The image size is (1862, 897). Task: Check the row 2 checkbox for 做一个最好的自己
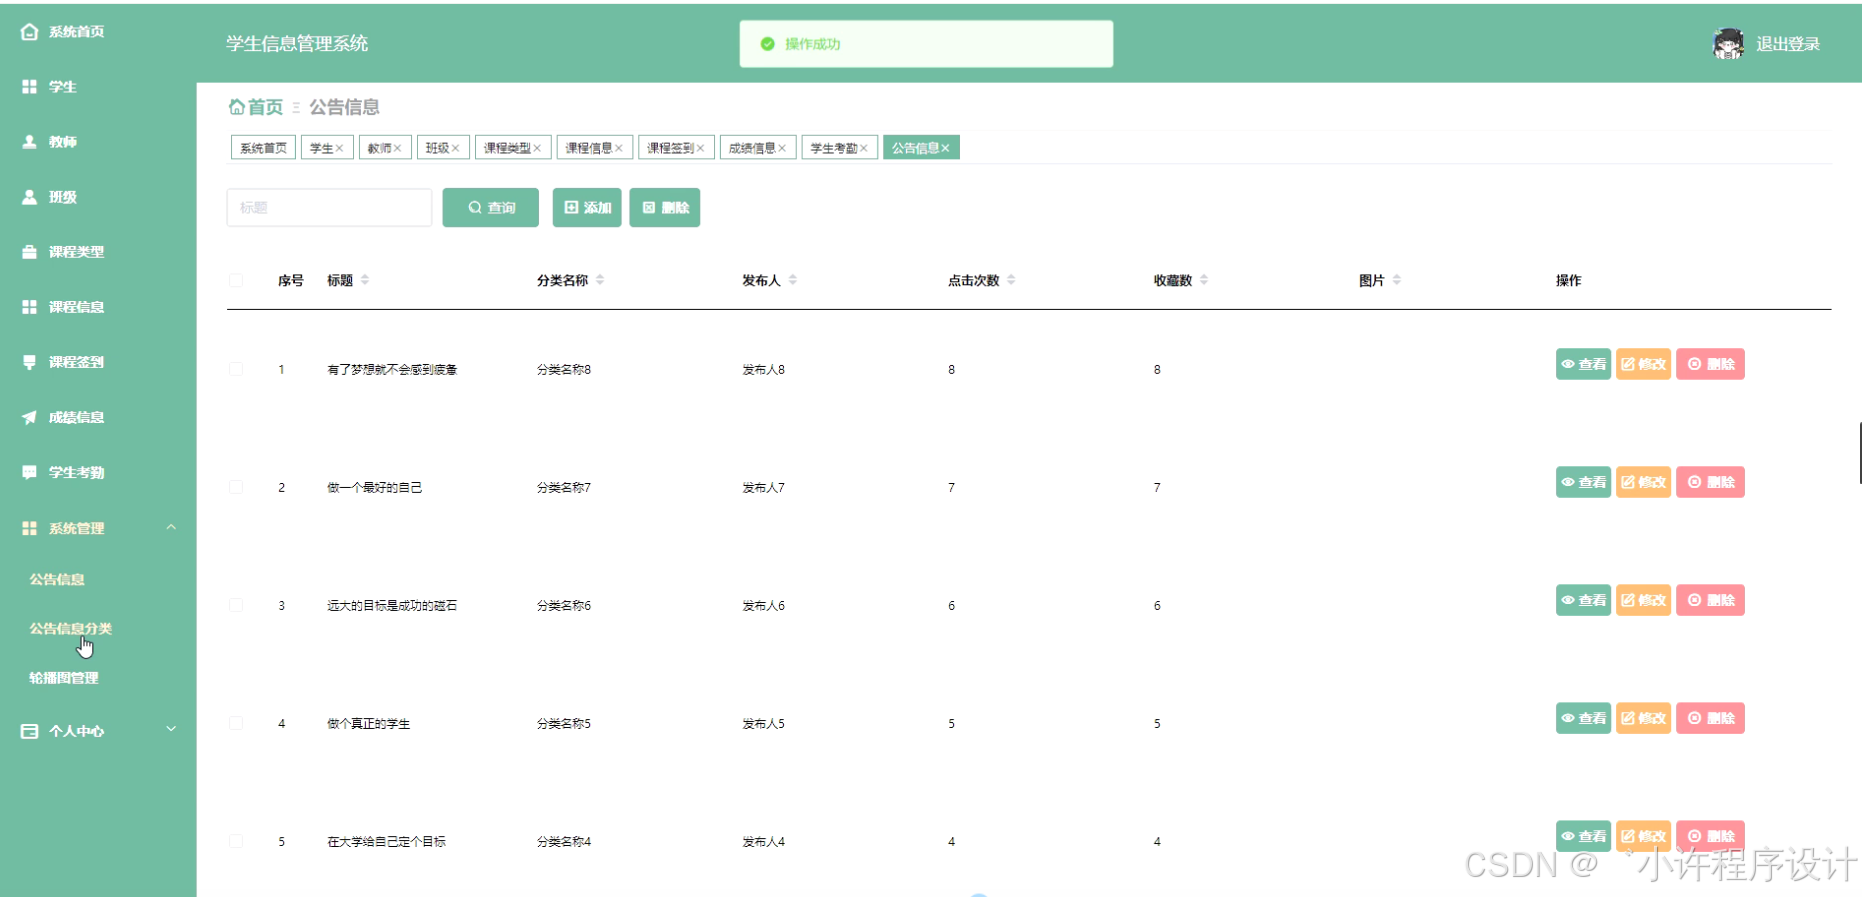(x=236, y=487)
